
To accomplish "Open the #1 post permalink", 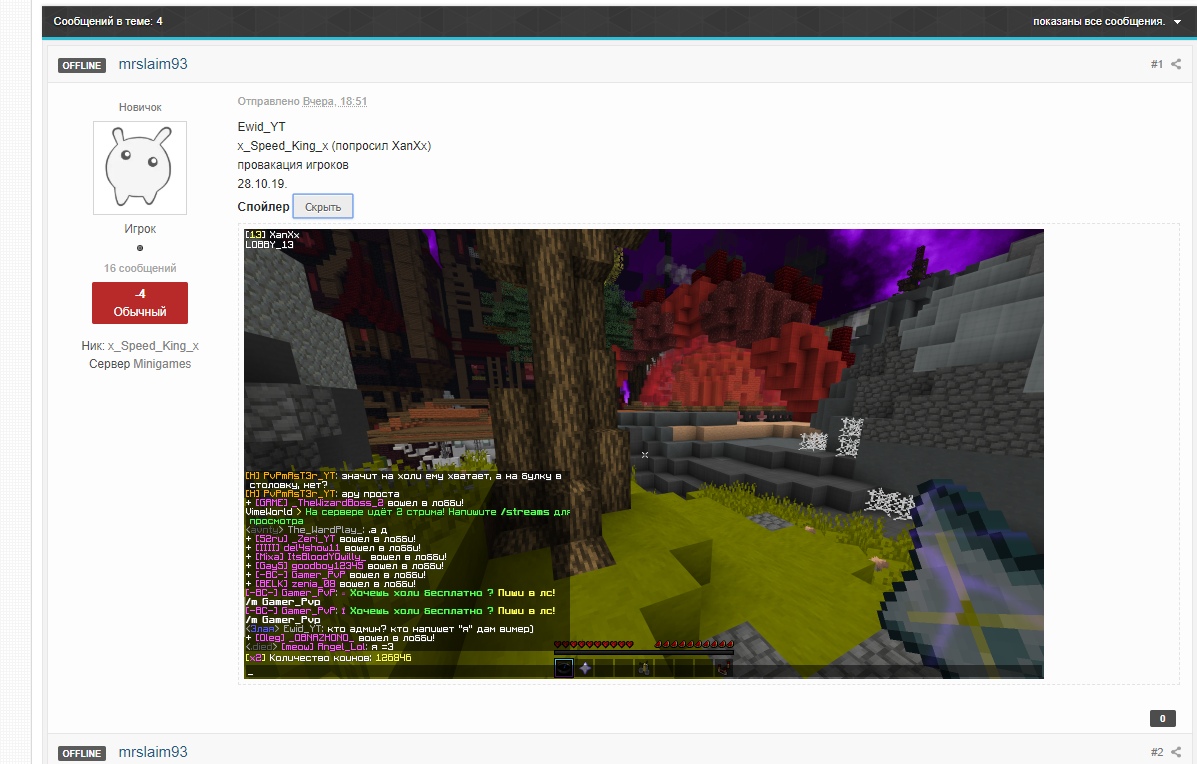I will [x=1157, y=64].
